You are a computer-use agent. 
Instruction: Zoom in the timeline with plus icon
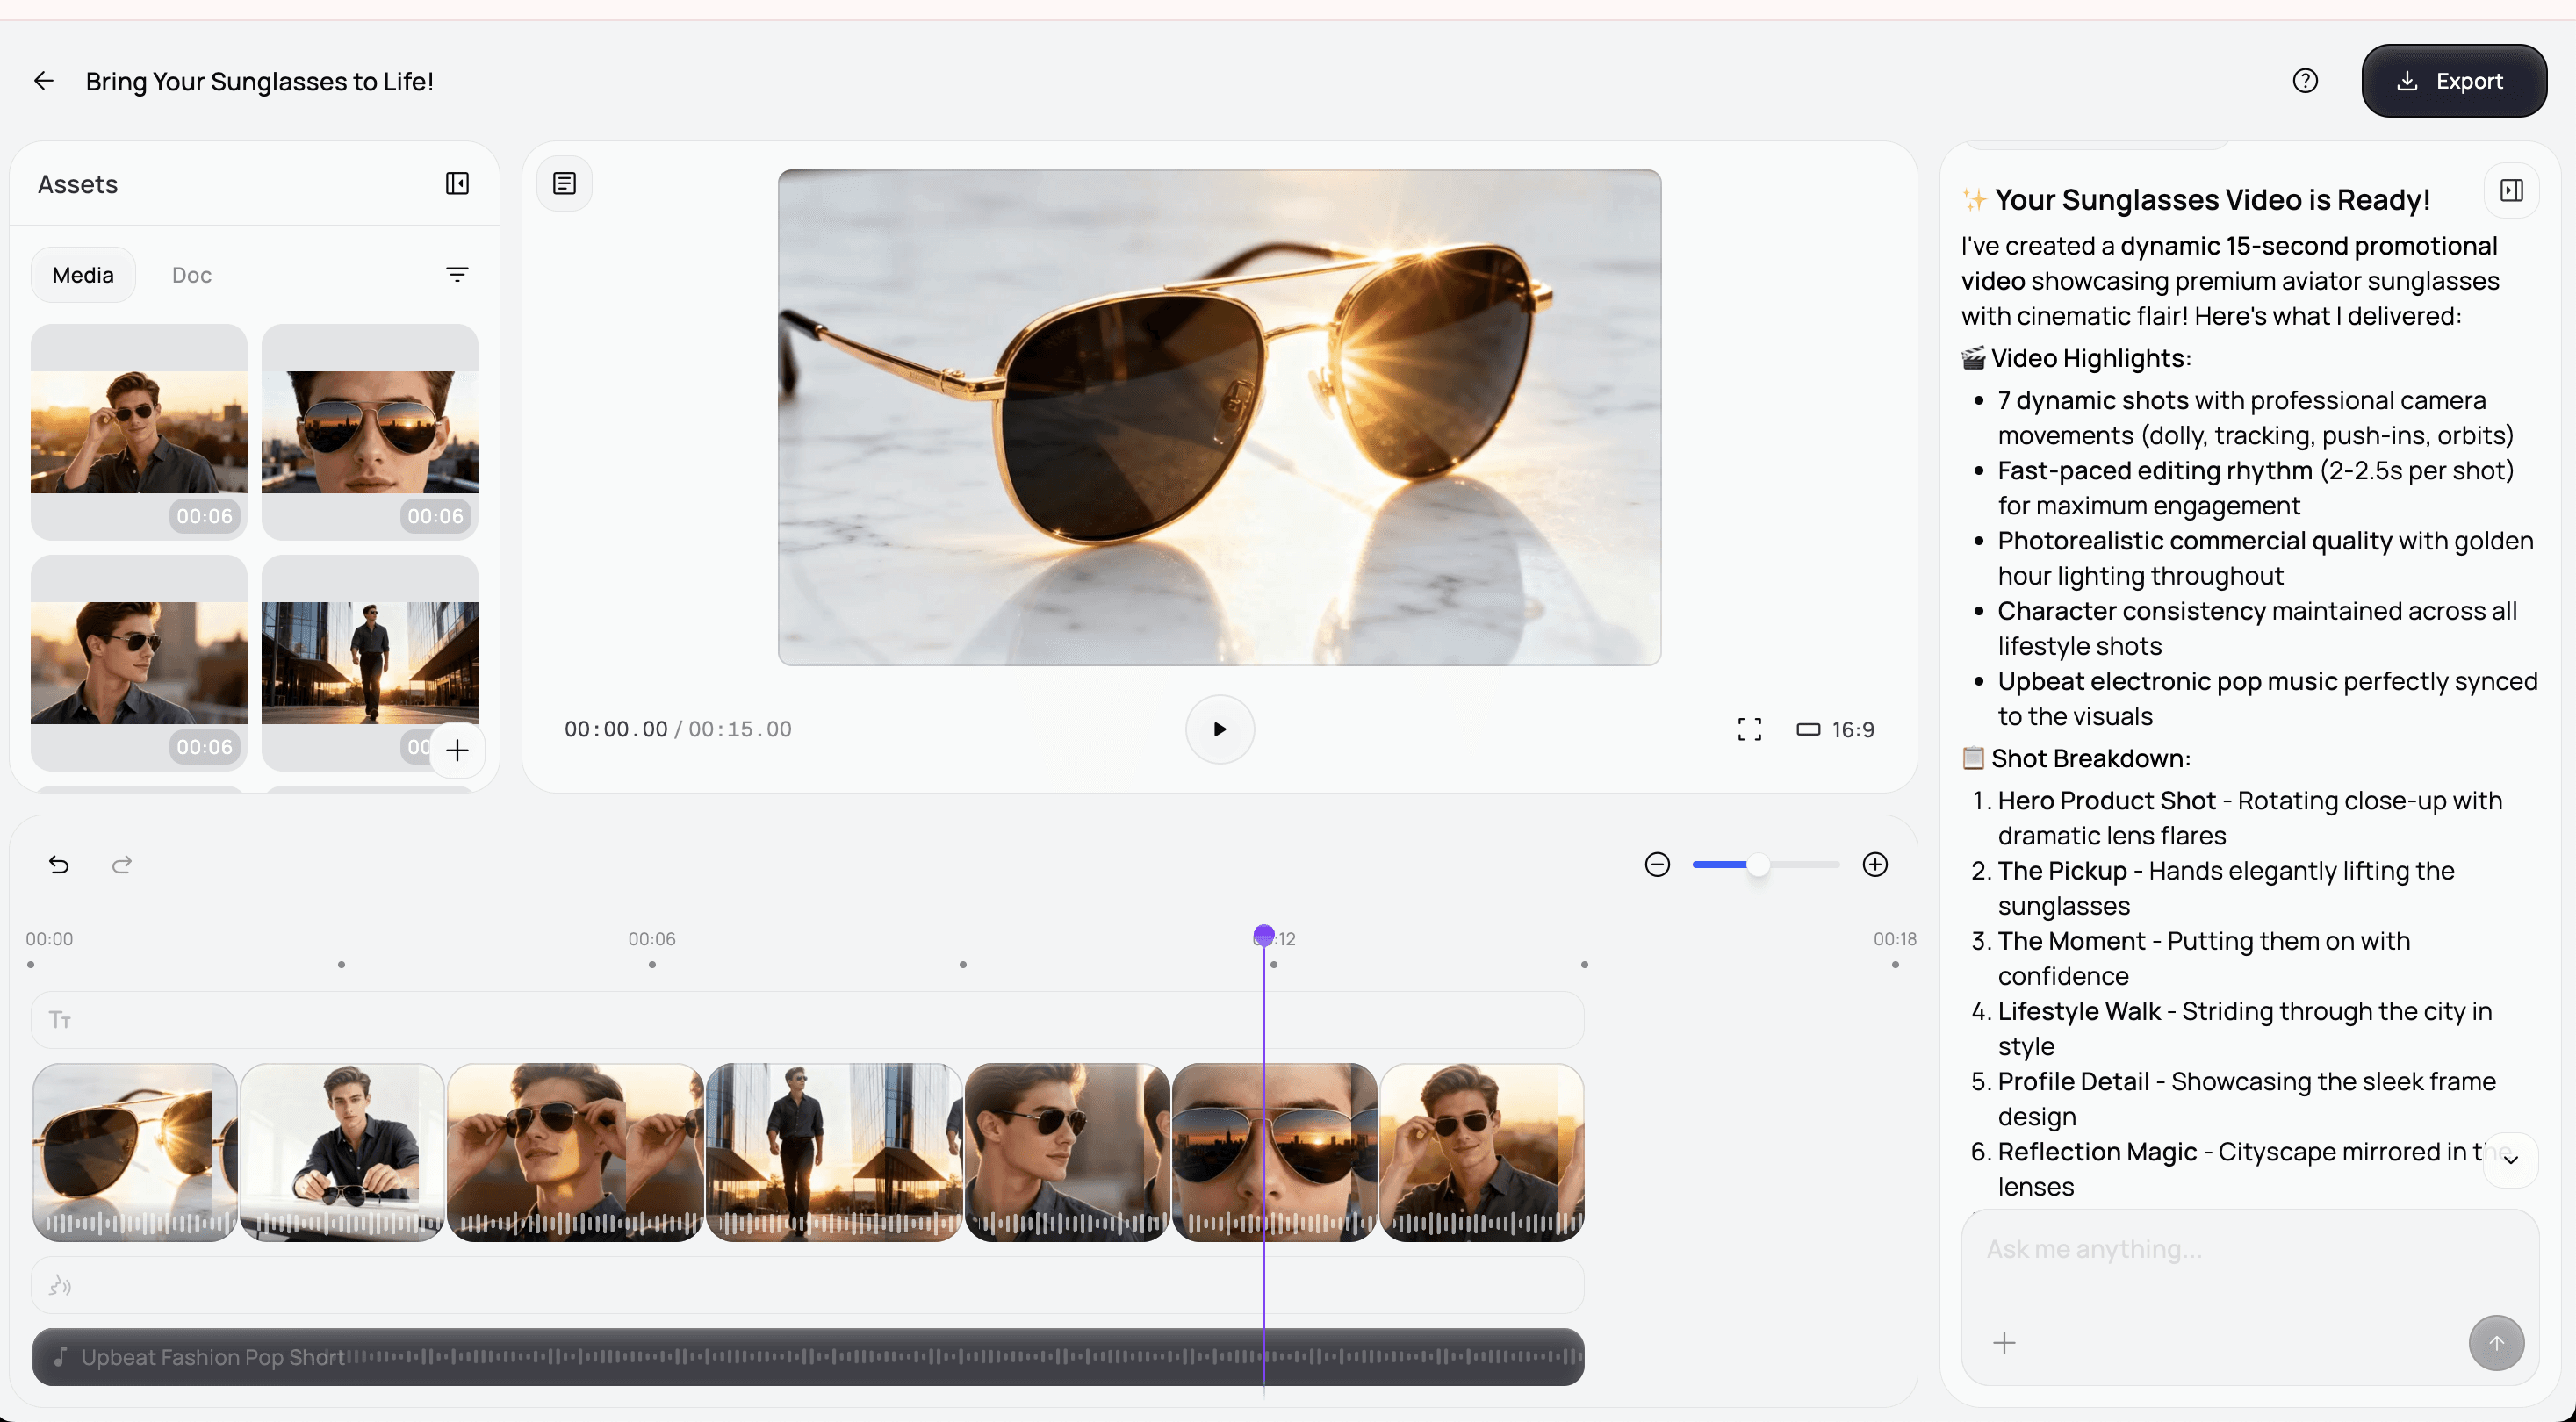1875,865
